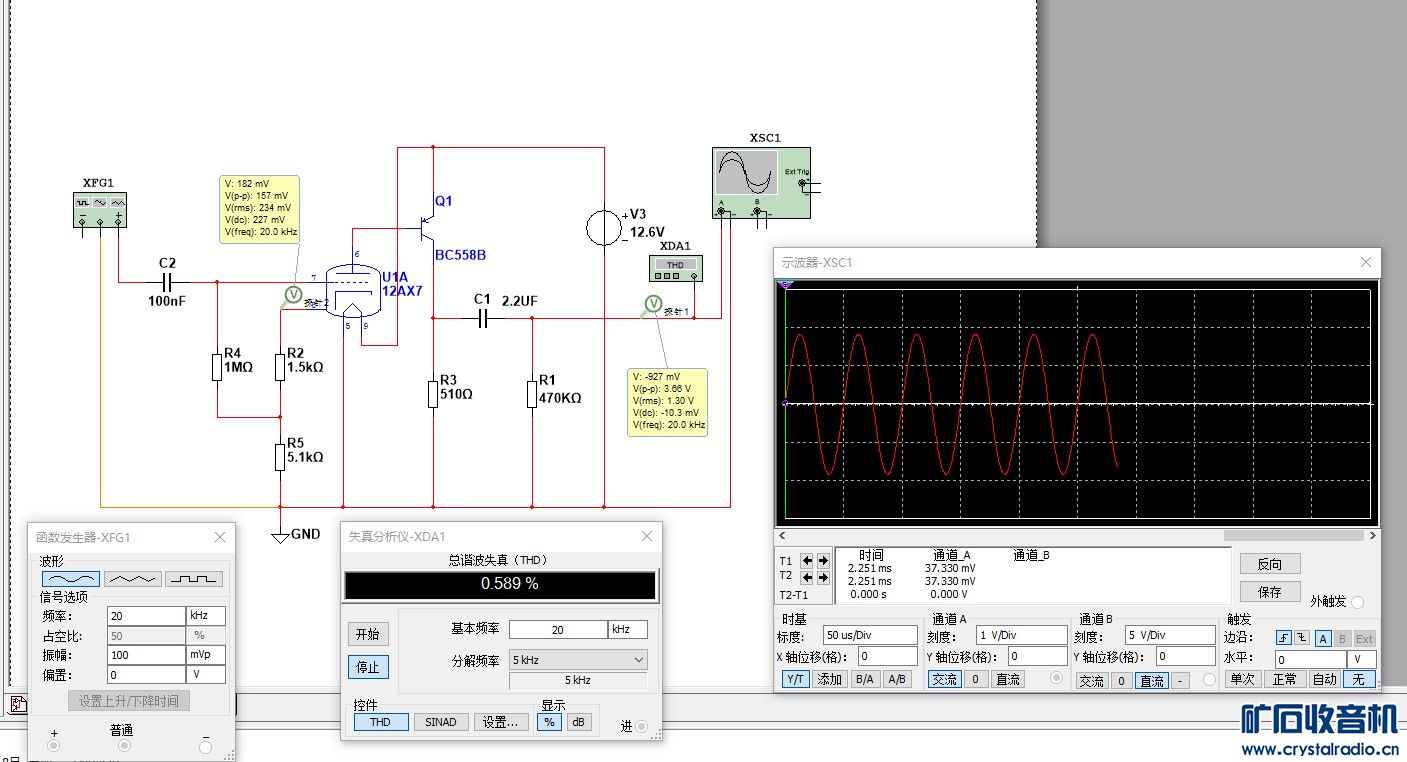Viewport: 1407px width, 762px height.
Task: Toggle the 外触发 external trigger radio button
Action: coord(1357,602)
